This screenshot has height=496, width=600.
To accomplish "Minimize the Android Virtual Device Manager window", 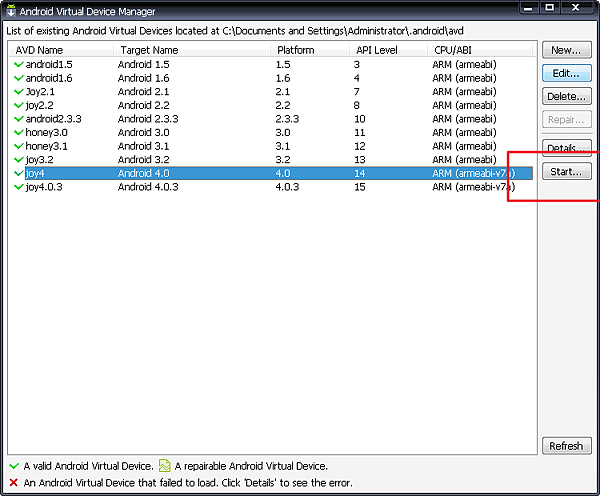I will pos(528,8).
